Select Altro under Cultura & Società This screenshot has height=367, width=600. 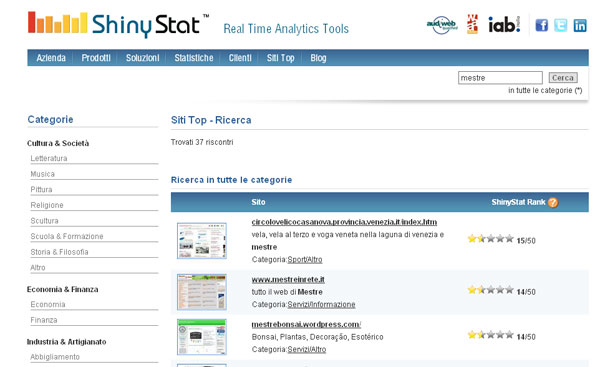click(x=38, y=268)
